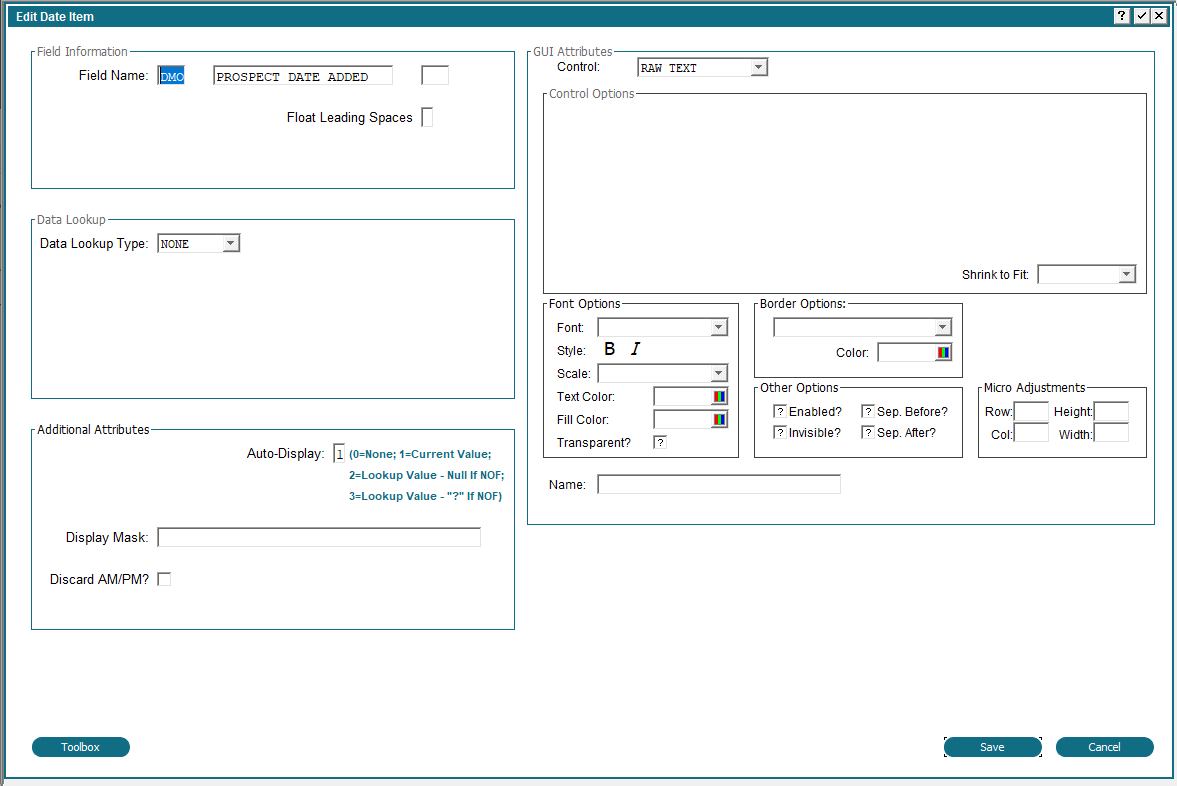Click the Save button

point(992,747)
